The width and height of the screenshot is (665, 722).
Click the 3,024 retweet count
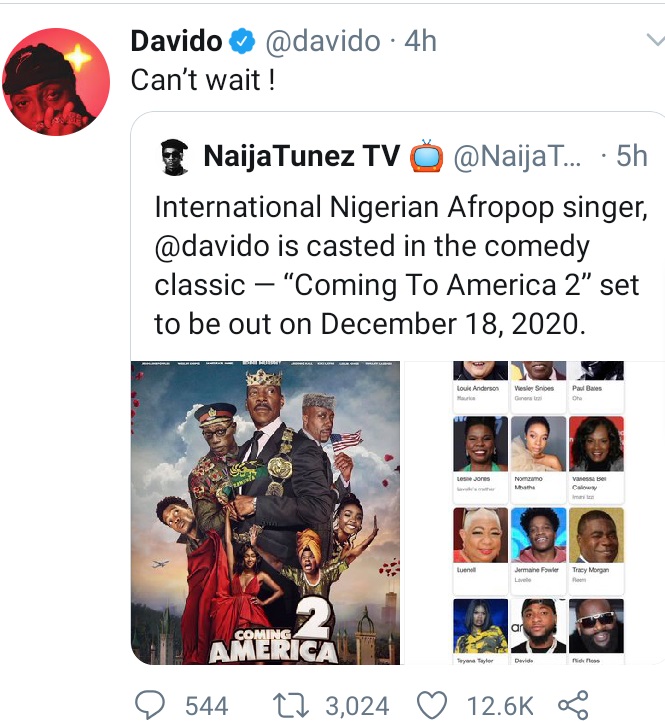[356, 706]
